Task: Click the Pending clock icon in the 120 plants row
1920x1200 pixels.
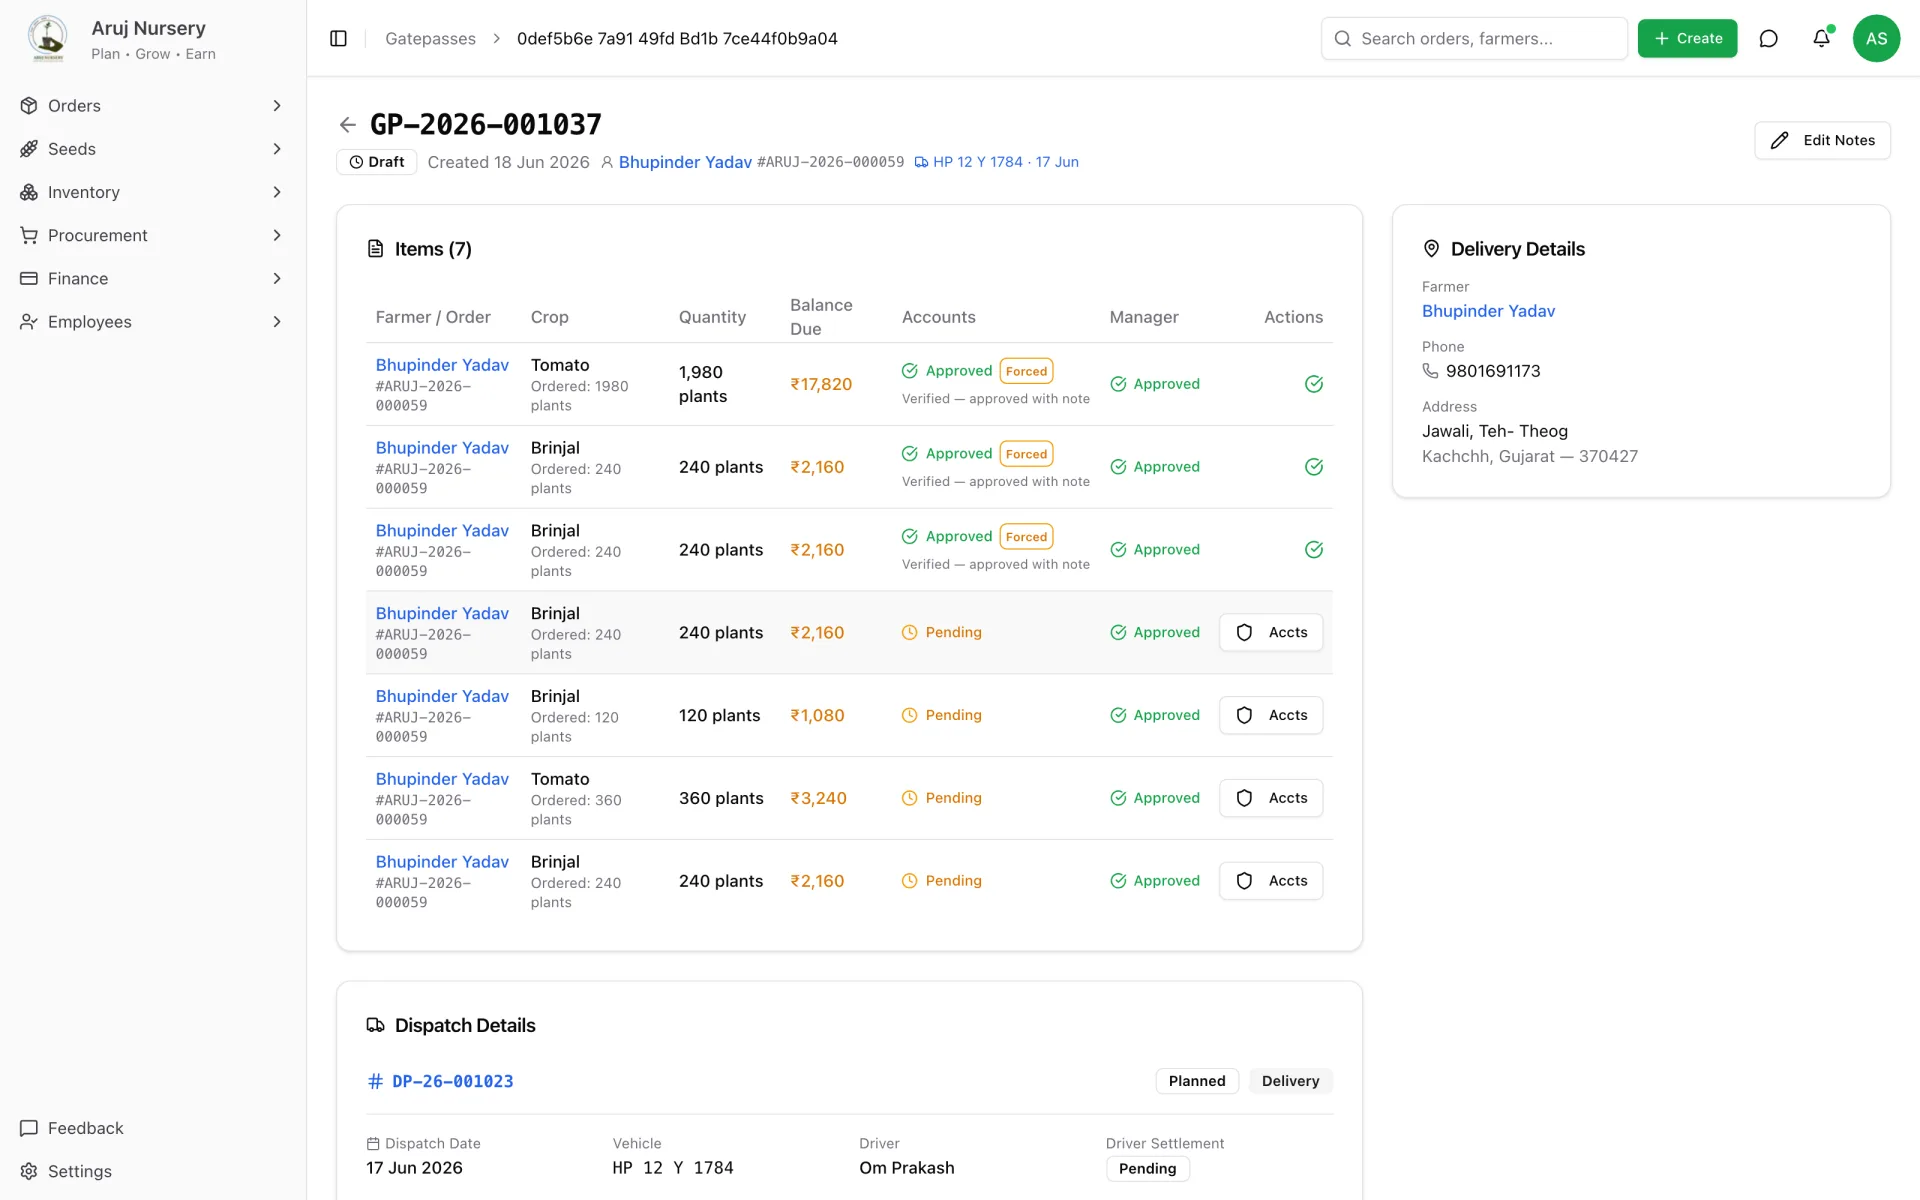Action: tap(909, 715)
